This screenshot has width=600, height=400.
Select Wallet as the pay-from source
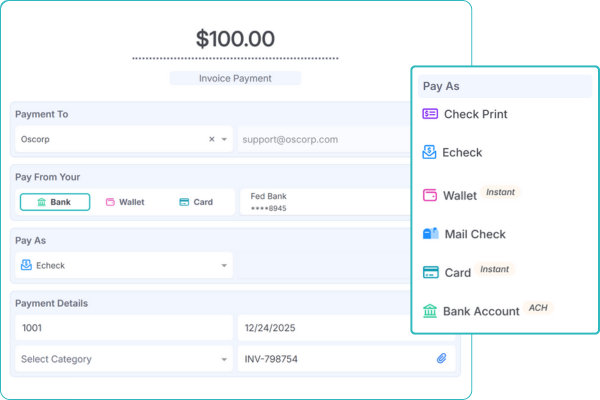[x=124, y=202]
